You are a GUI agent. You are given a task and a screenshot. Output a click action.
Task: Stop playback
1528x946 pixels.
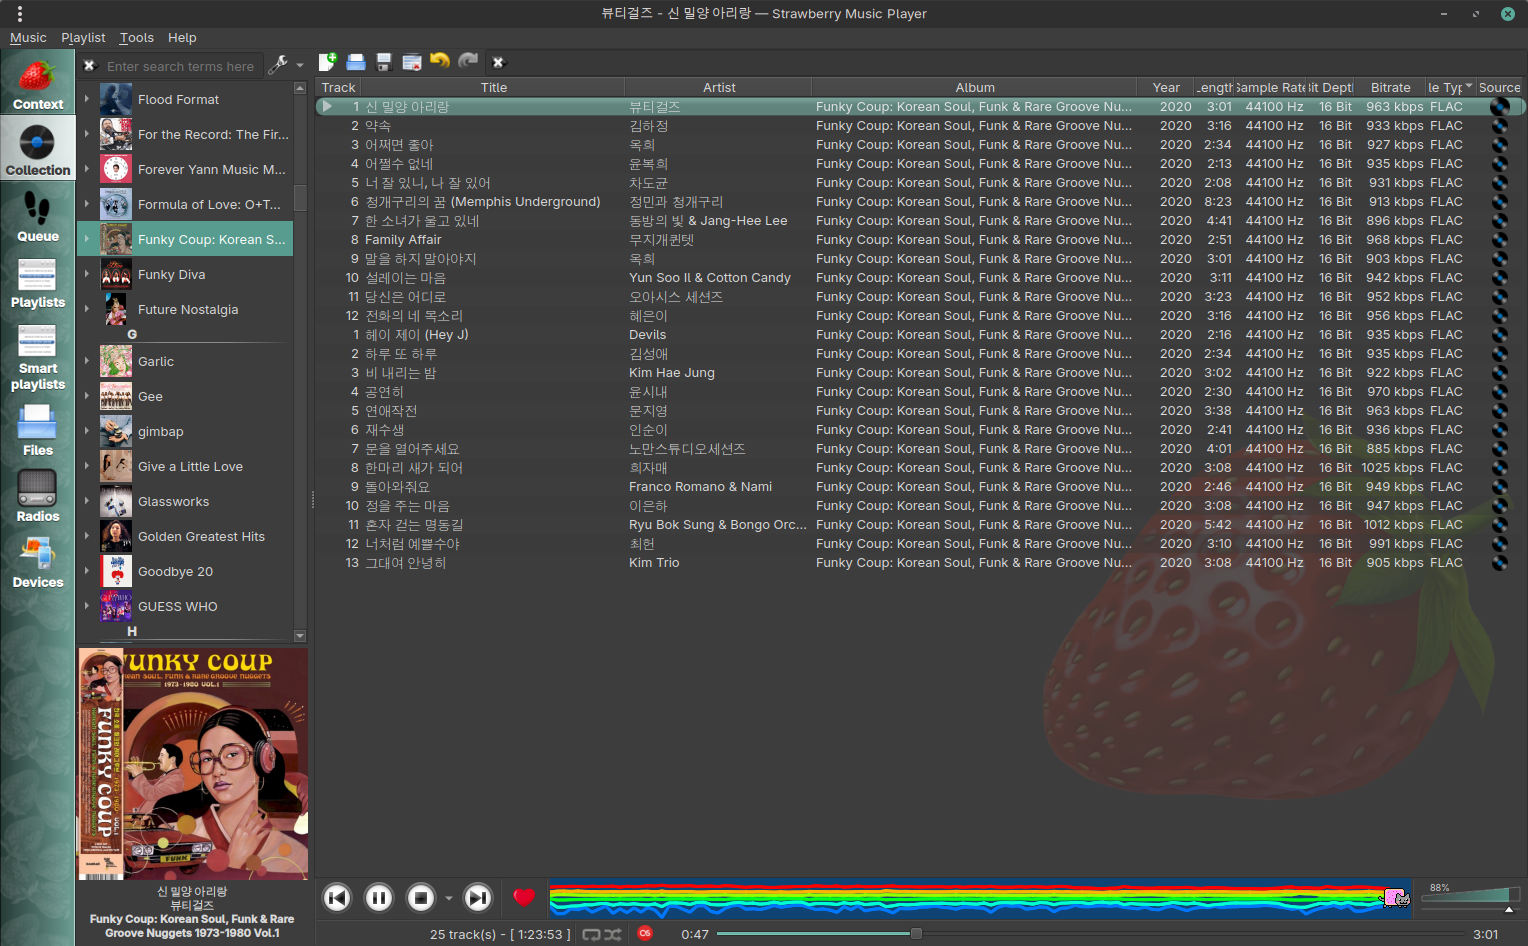[421, 898]
